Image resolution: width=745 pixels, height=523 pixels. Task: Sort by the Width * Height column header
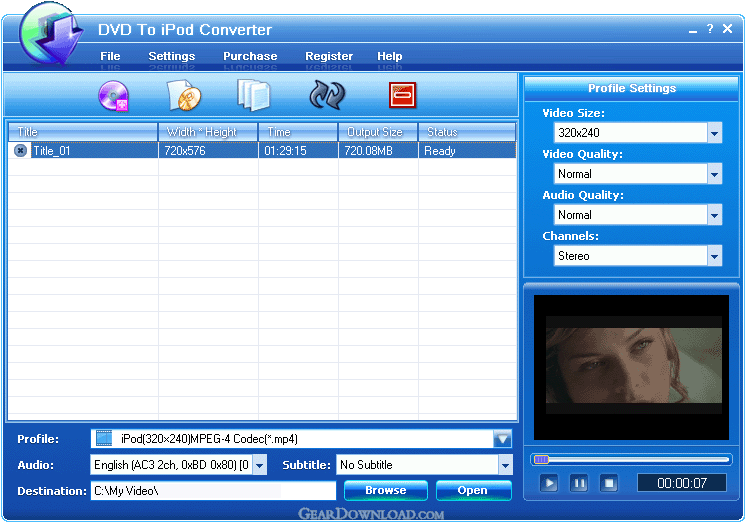tap(208, 132)
